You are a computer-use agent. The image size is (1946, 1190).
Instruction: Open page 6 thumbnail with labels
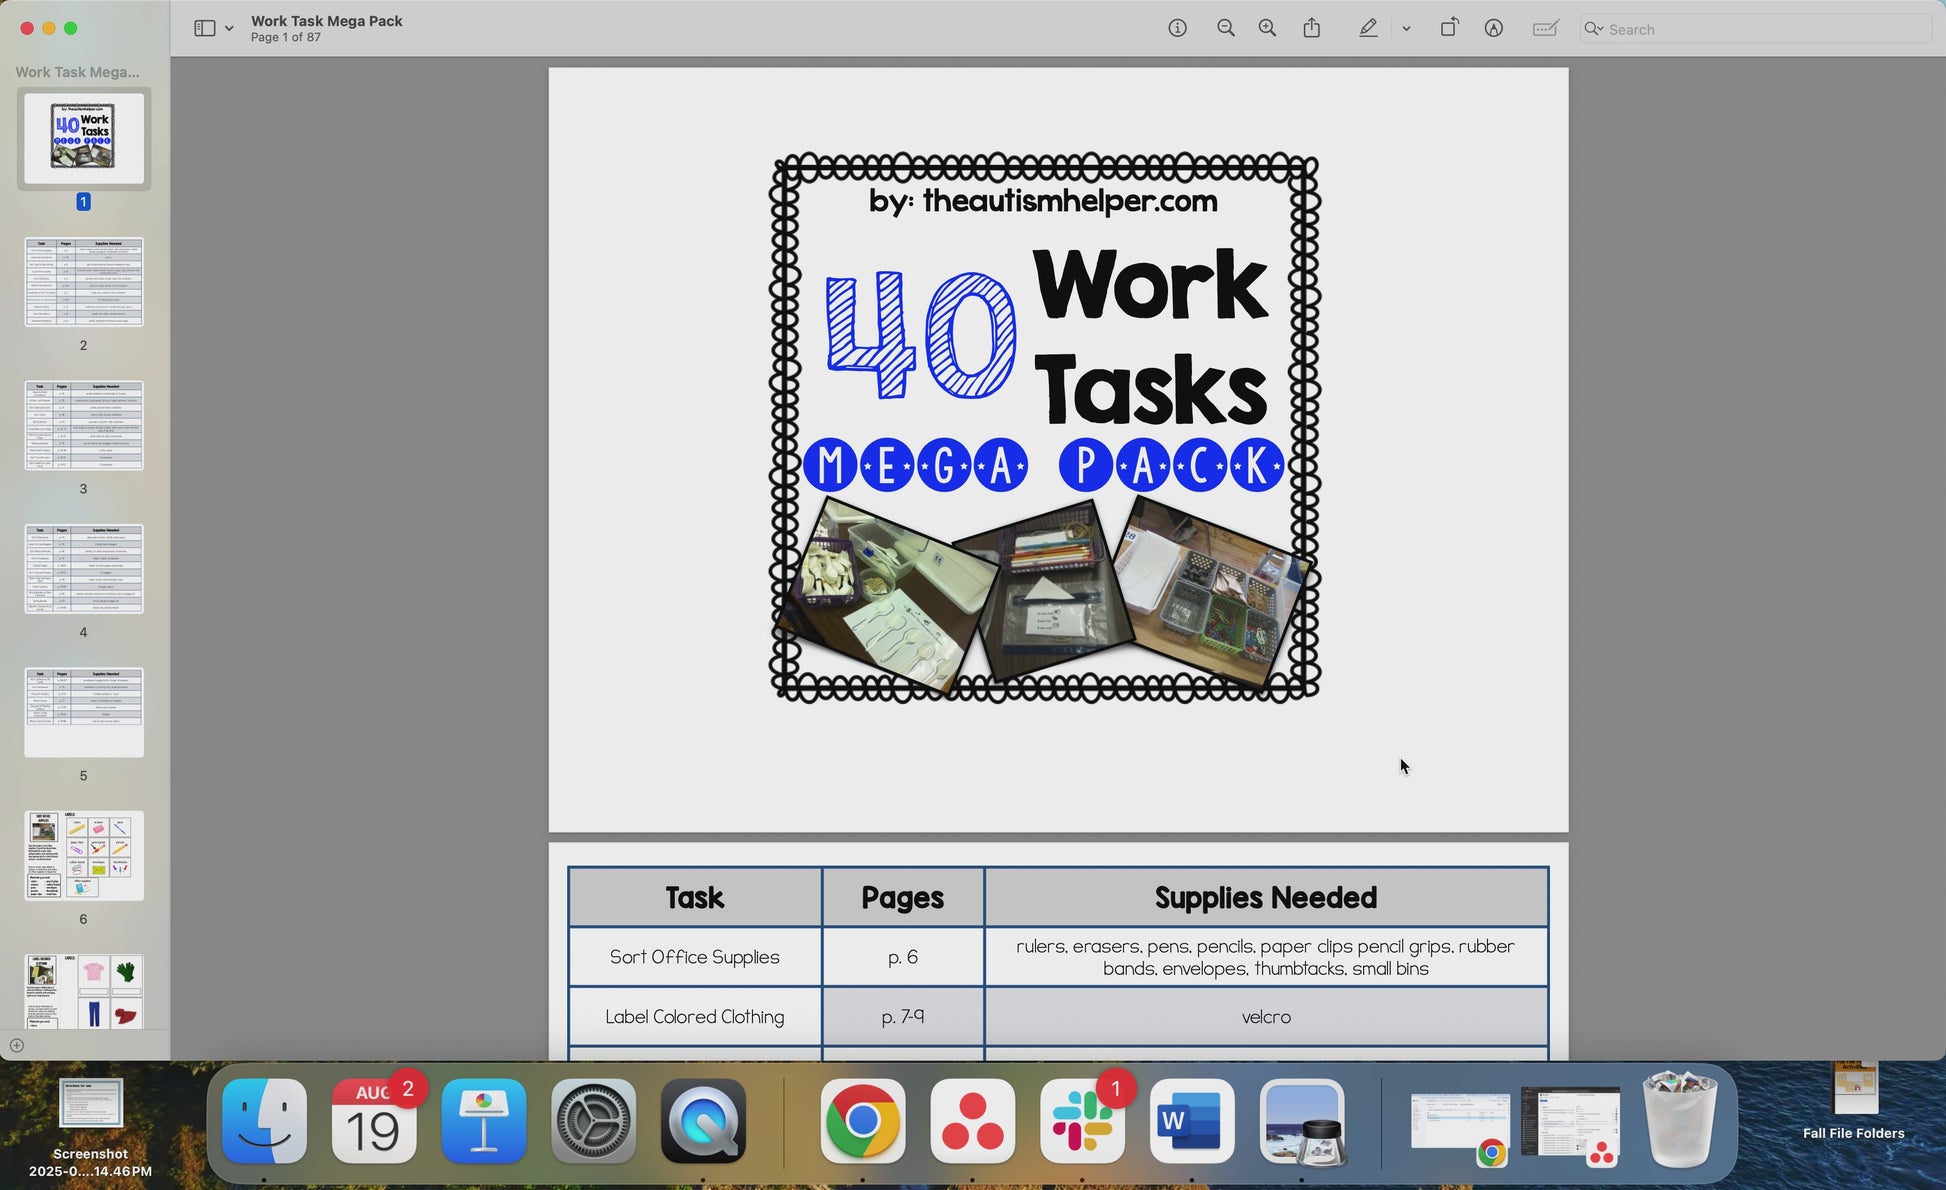(84, 856)
